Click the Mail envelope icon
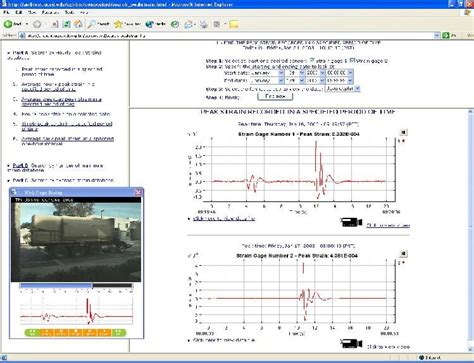The image size is (474, 363). coord(189,24)
